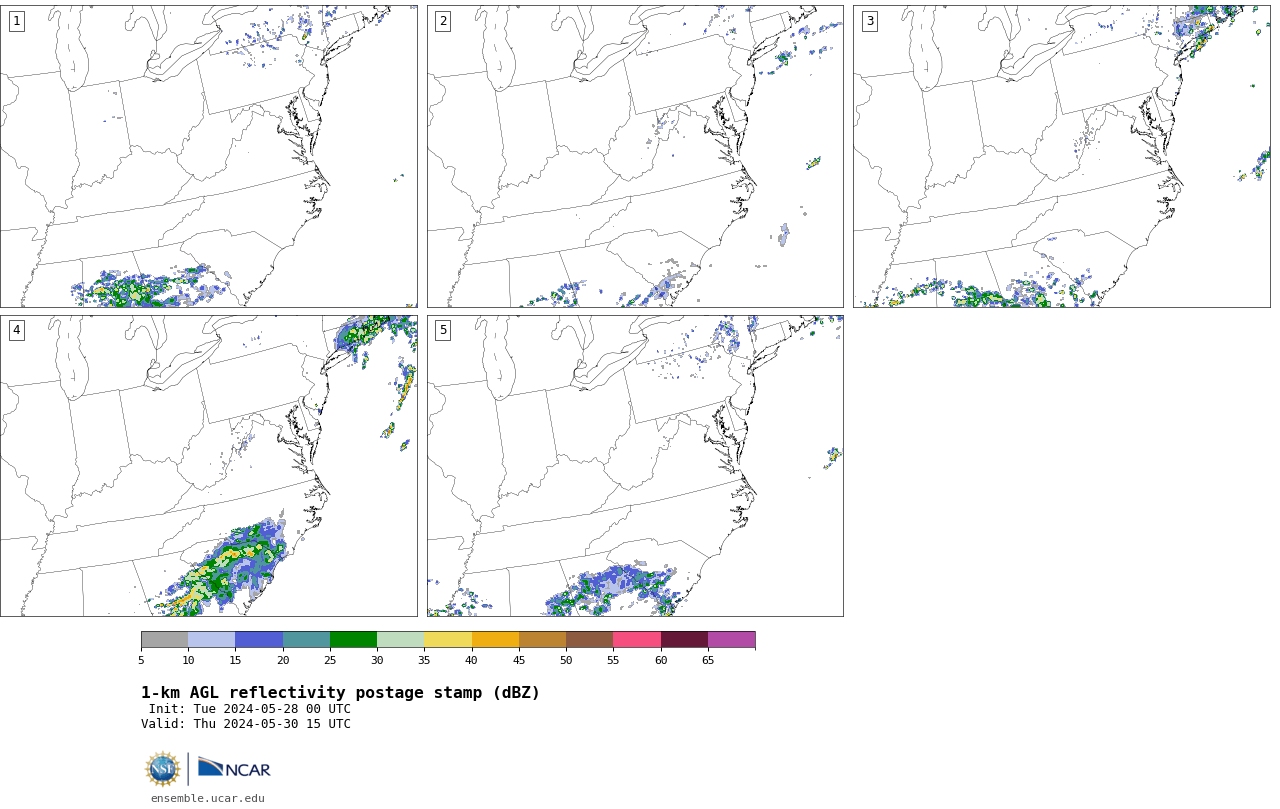Click the colorbar tick label 35
Image resolution: width=1280 pixels, height=809 pixels.
[x=424, y=660]
